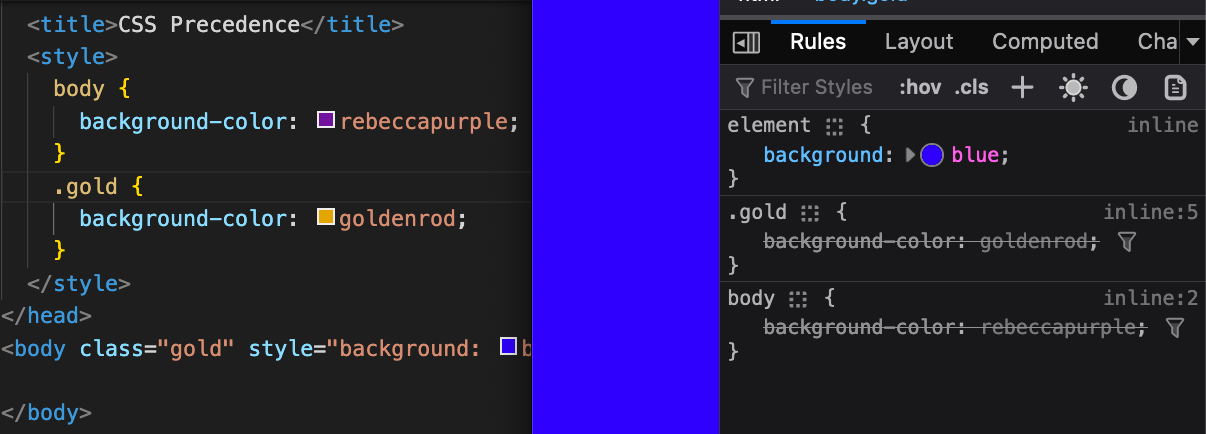Viewport: 1206px width, 434px height.
Task: Open the blue color picker swatch
Action: [932, 155]
